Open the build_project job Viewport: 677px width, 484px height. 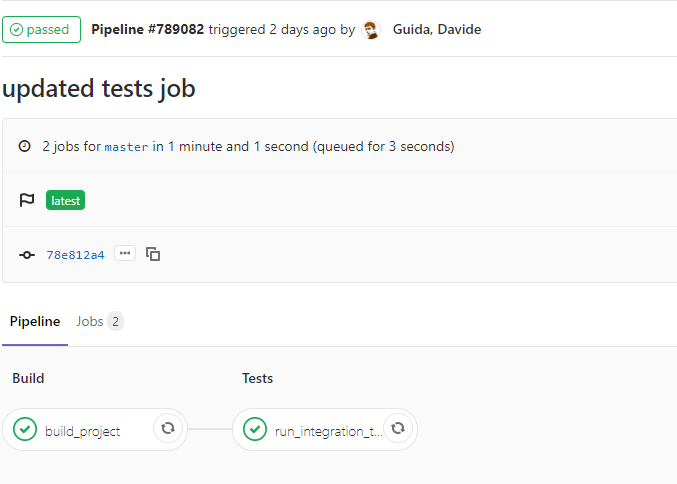82,431
